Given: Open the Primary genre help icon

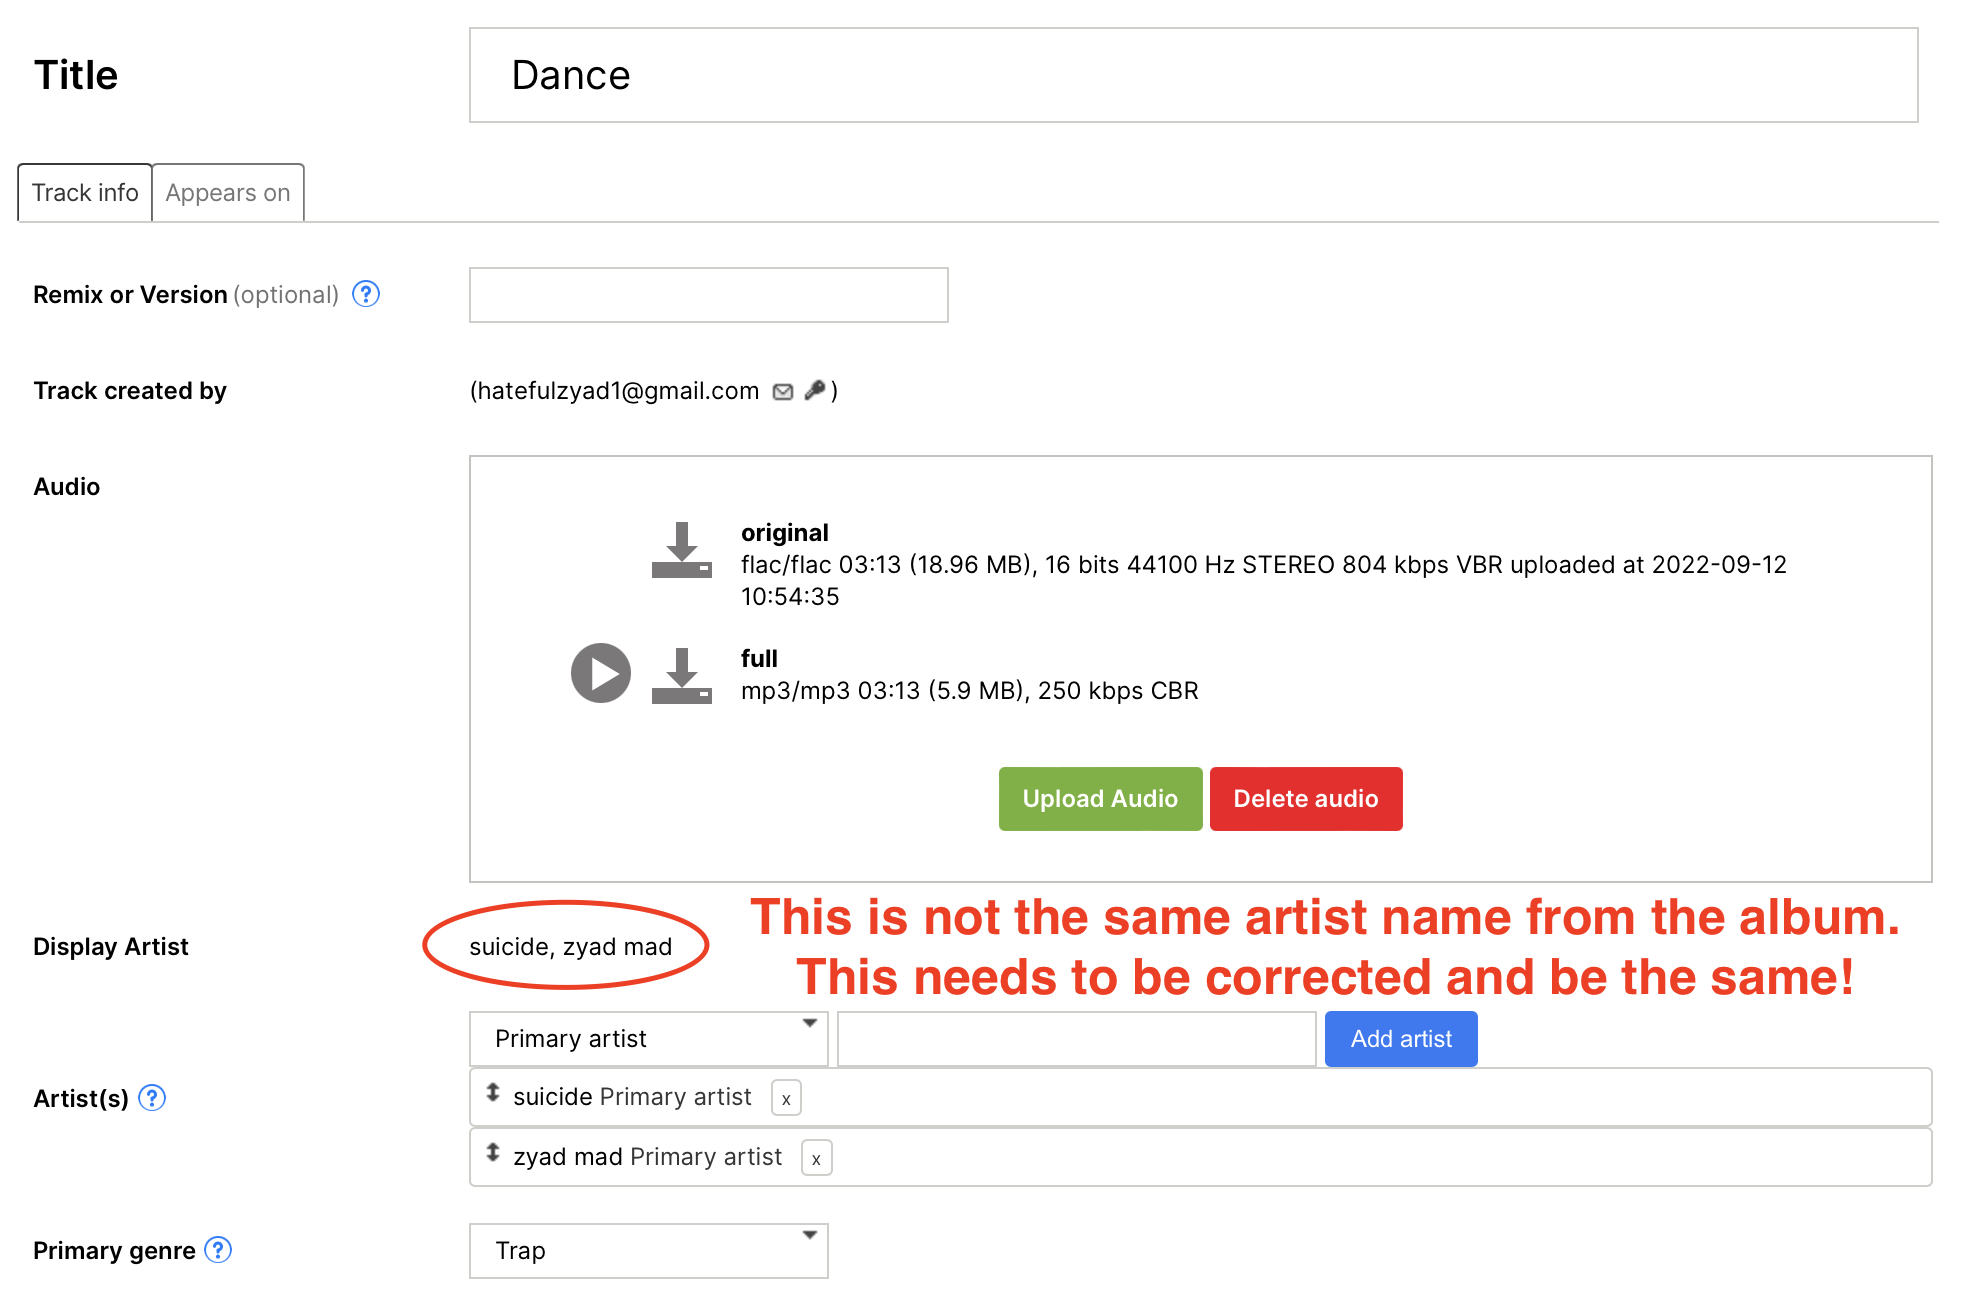Looking at the screenshot, I should click(218, 1250).
